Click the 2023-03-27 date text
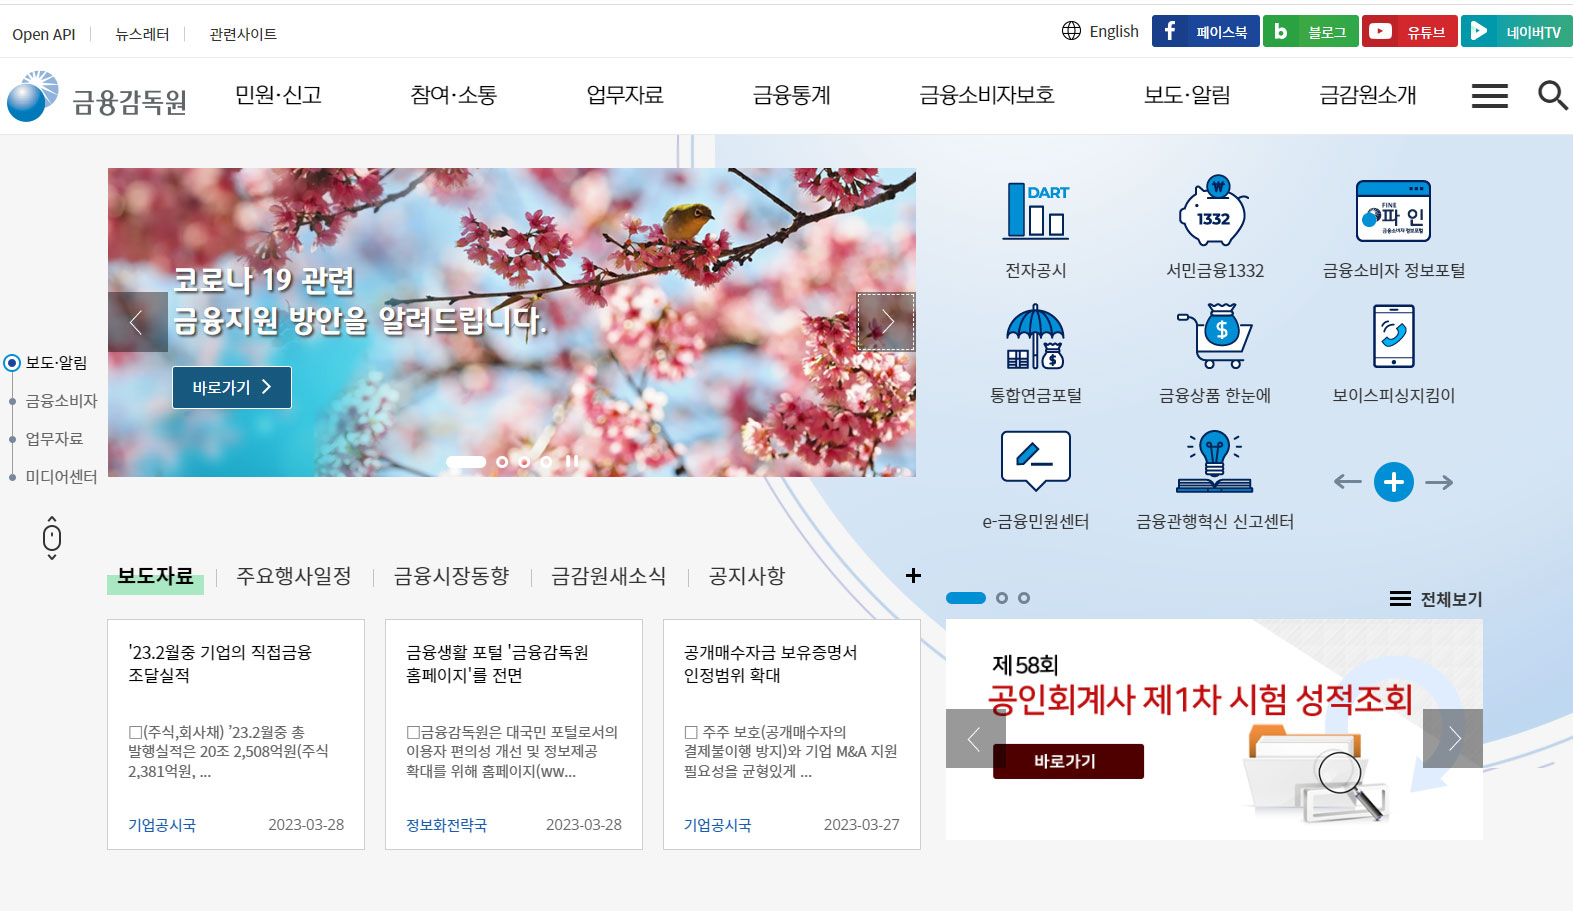The width and height of the screenshot is (1573, 911). point(861,825)
